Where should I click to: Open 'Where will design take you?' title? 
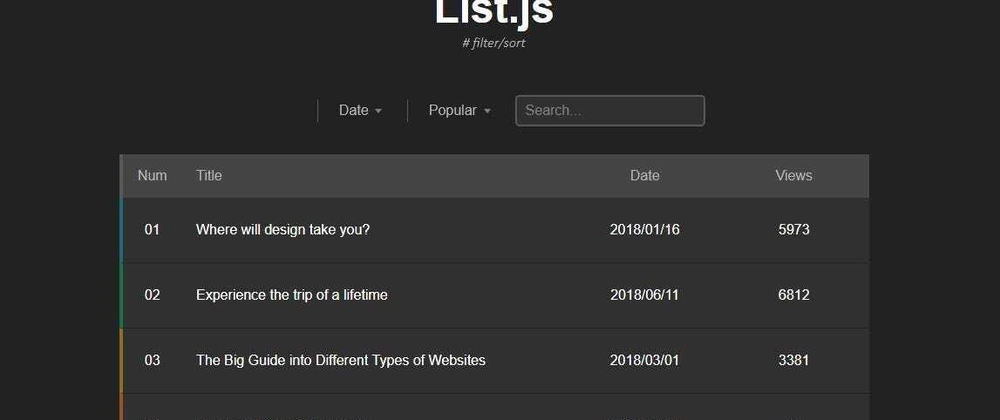coord(283,229)
